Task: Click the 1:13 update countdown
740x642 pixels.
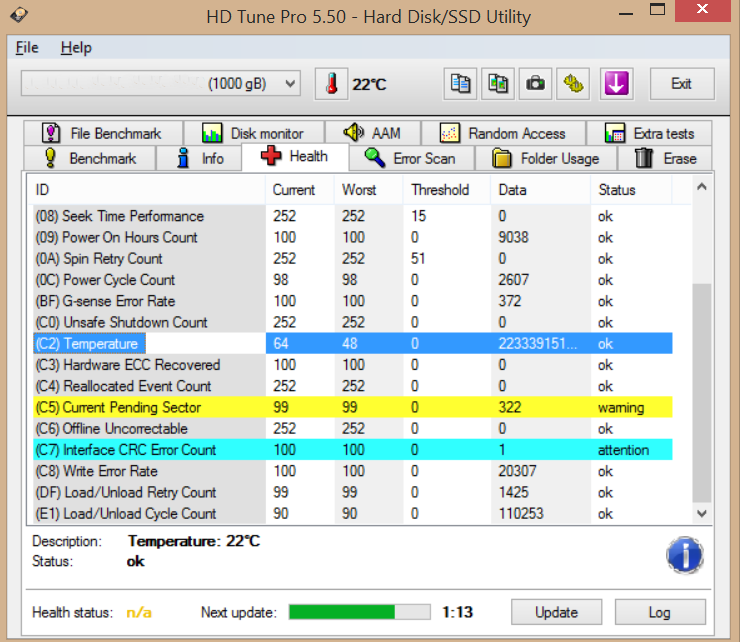Action: [457, 612]
